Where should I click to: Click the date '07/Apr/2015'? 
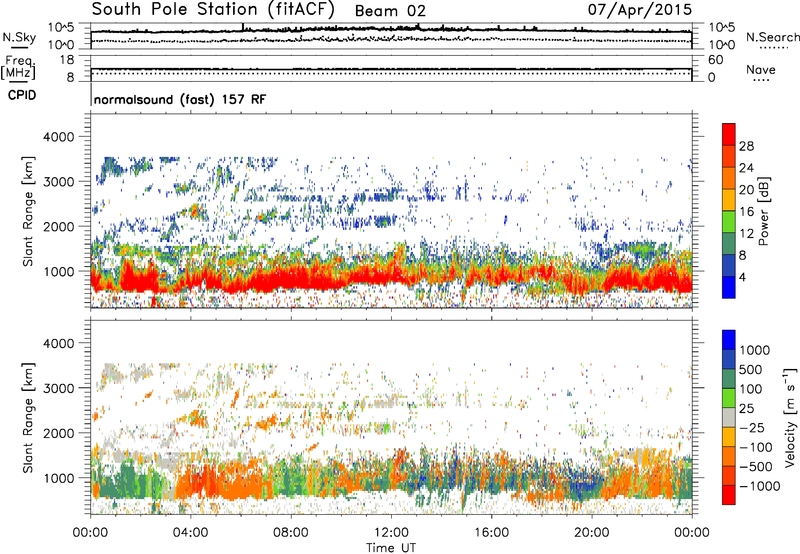point(640,9)
